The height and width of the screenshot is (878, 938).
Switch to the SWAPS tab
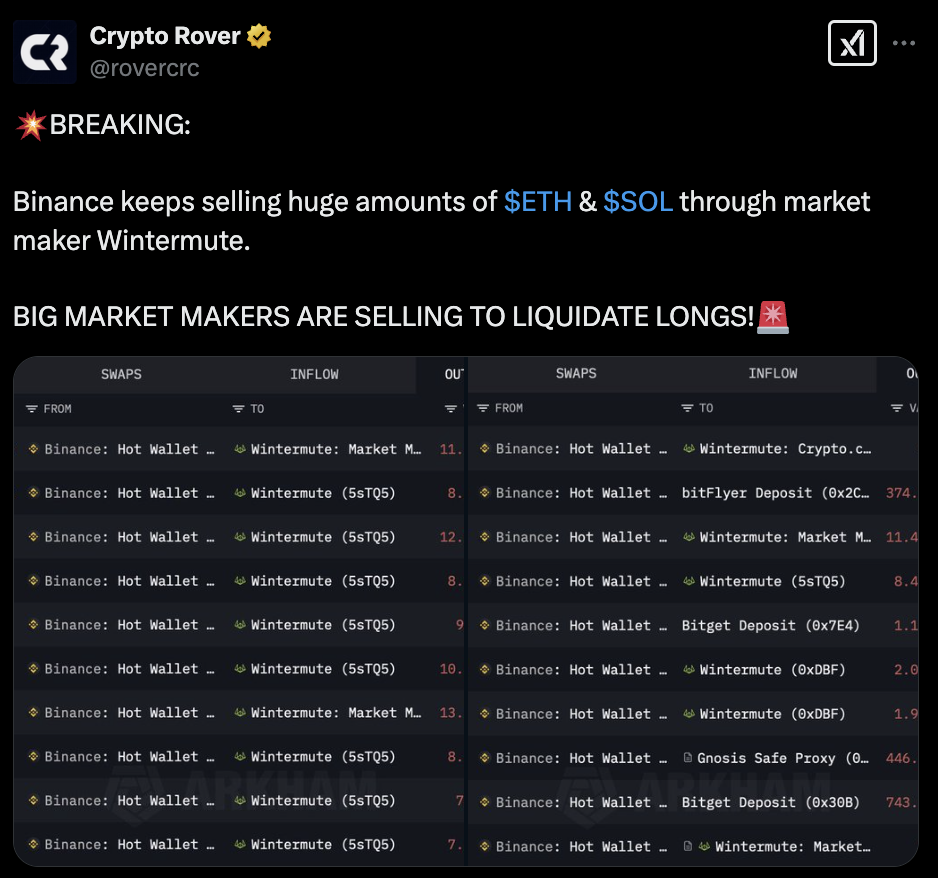pos(121,373)
